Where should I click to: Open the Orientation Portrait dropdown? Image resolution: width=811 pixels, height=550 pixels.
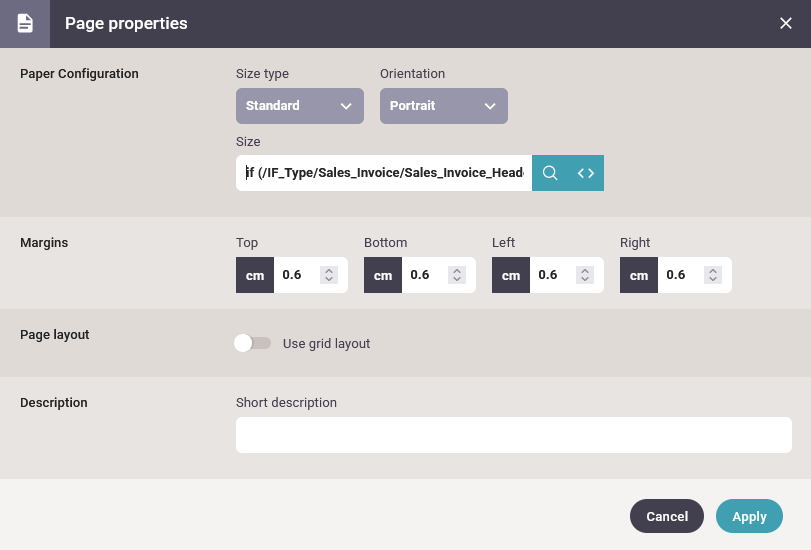click(444, 106)
